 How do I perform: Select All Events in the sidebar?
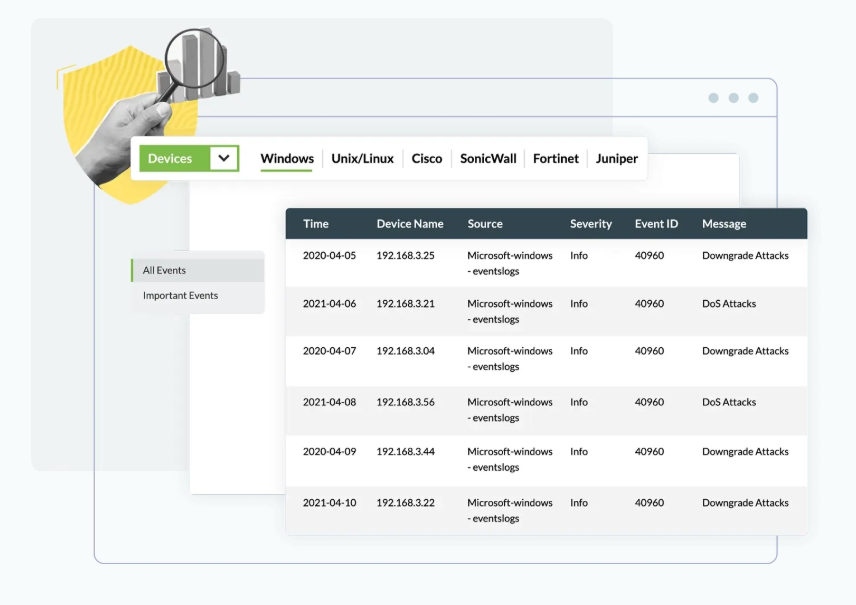(198, 270)
